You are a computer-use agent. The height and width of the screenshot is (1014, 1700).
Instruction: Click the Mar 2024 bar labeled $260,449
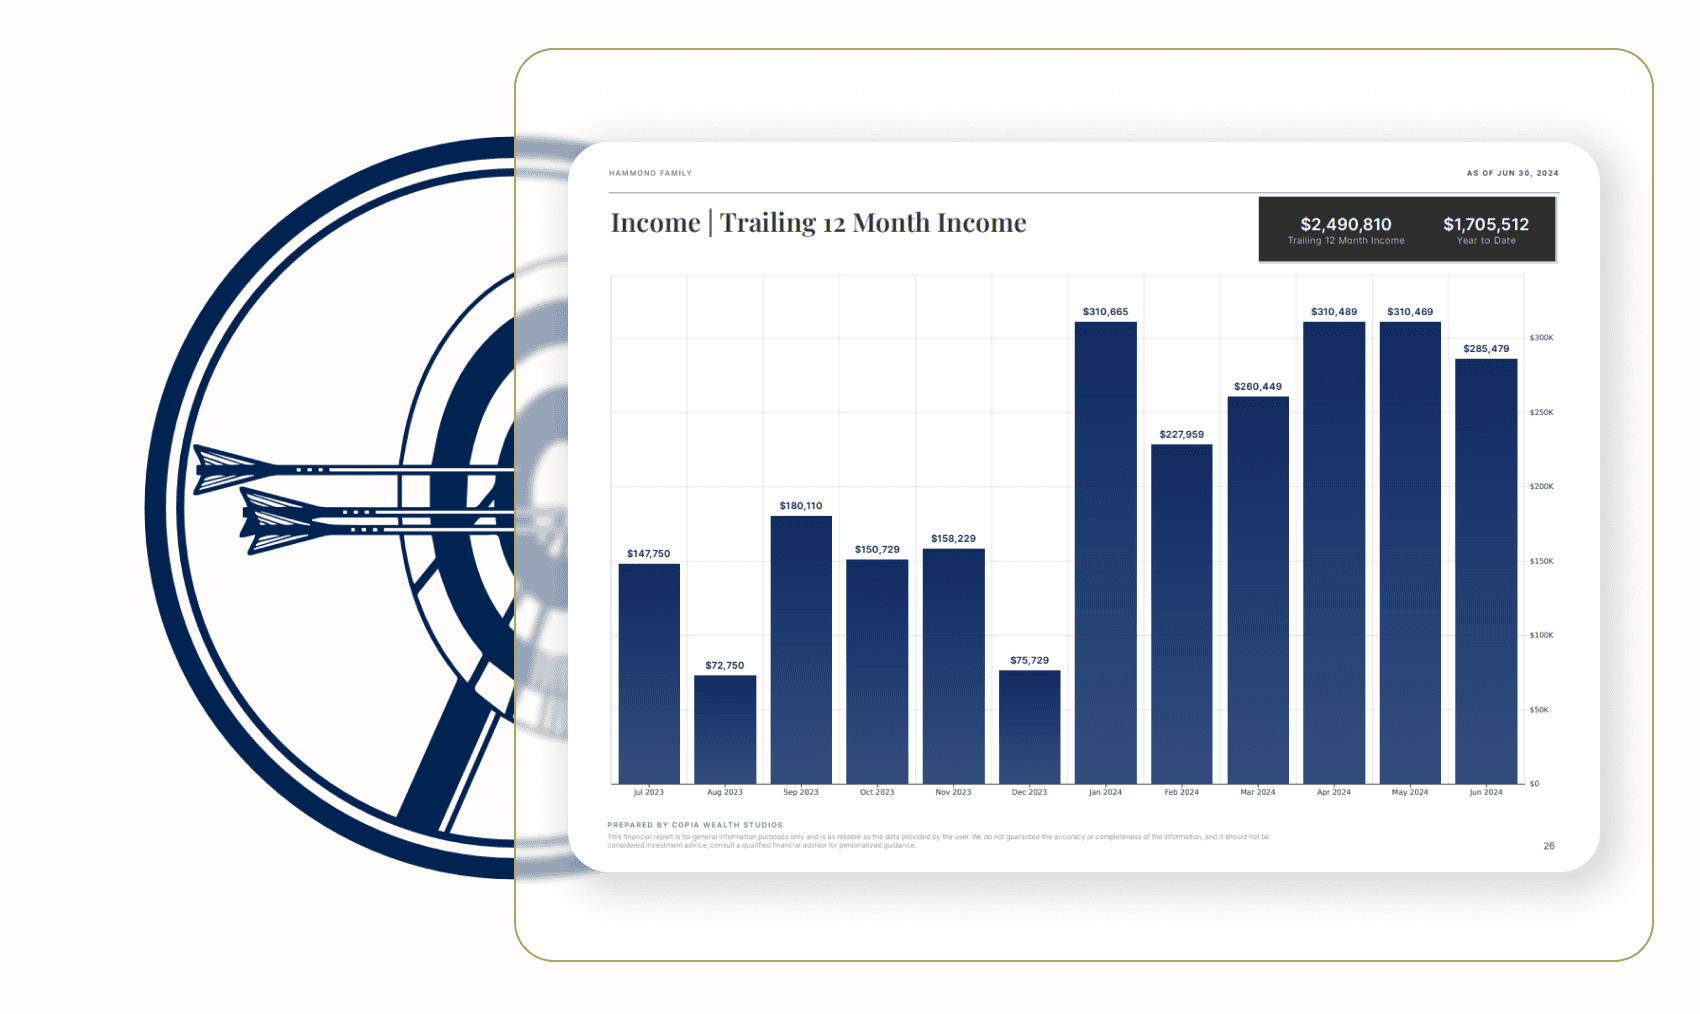(1258, 590)
